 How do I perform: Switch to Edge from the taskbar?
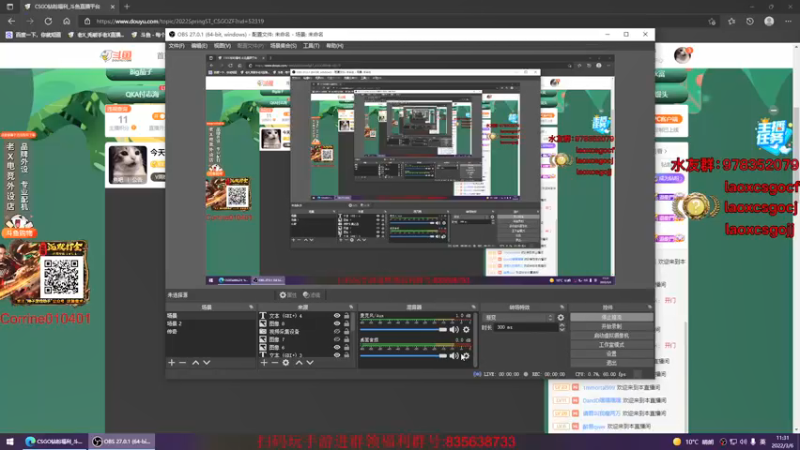[x=54, y=441]
